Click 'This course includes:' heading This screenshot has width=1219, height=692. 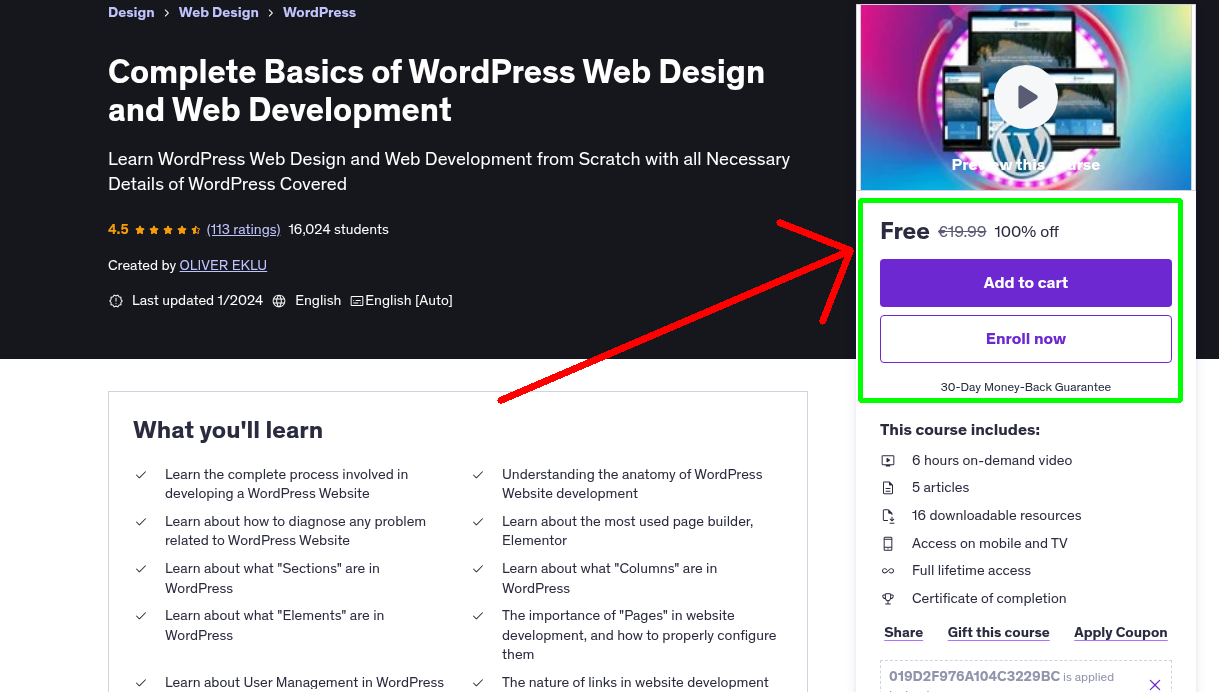pyautogui.click(x=960, y=429)
